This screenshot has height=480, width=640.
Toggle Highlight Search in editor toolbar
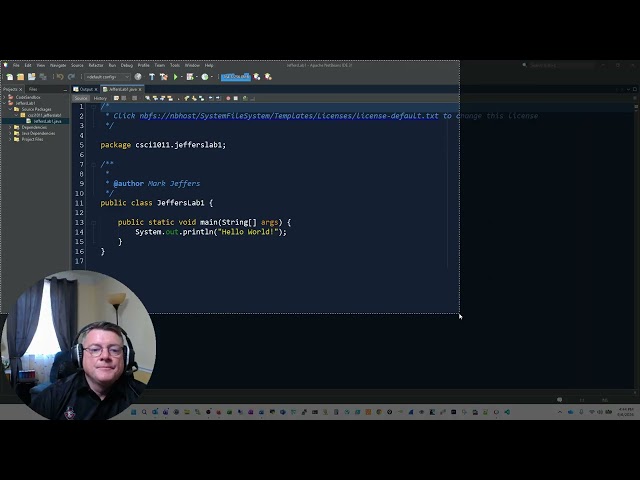point(170,98)
